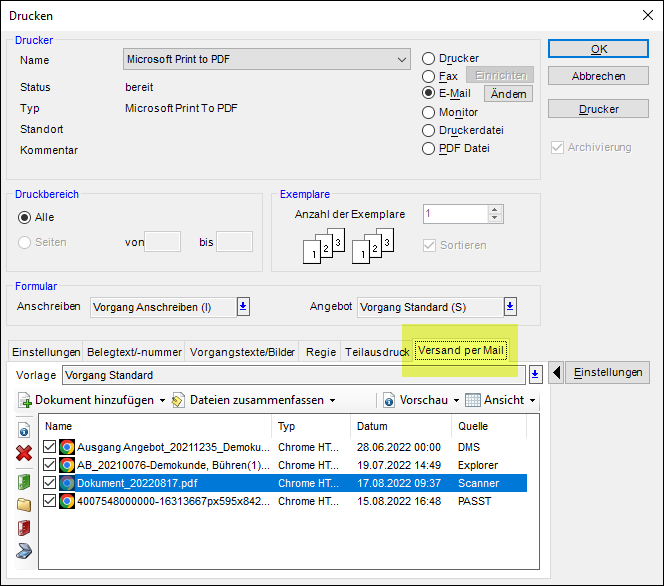
Task: Click the black left-arrow beside Einstellungen button
Action: click(x=556, y=373)
